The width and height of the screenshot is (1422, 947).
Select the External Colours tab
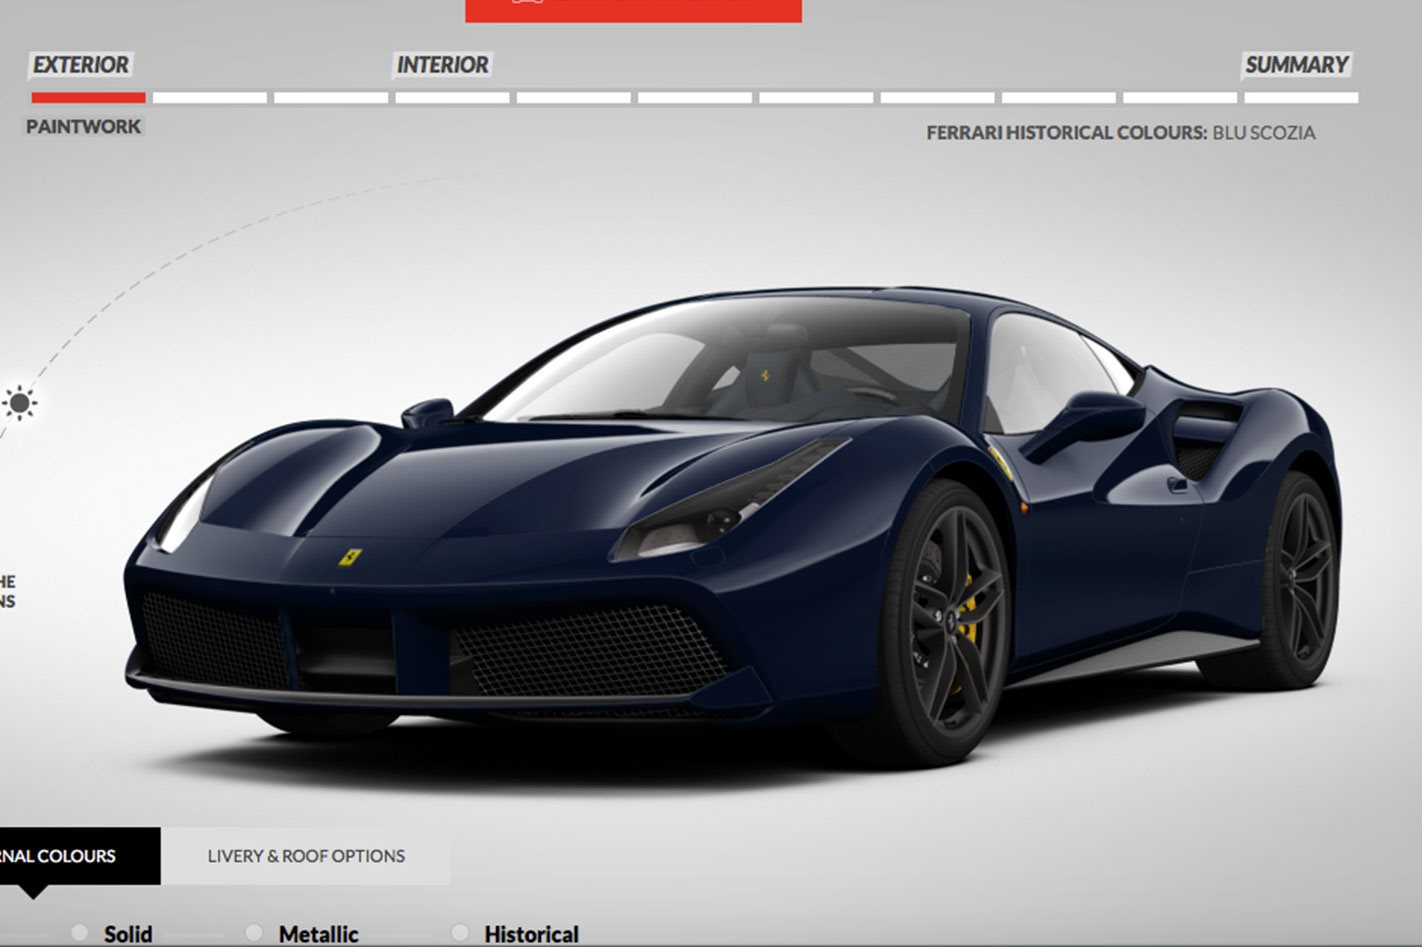pos(78,856)
